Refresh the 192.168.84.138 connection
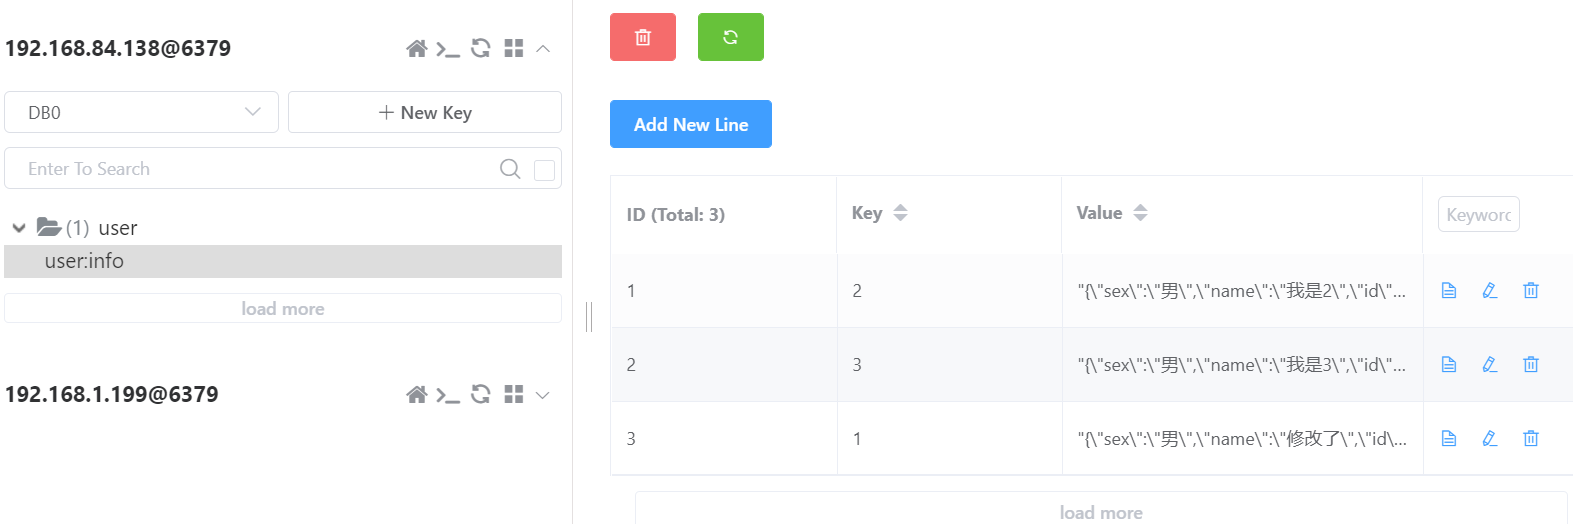The image size is (1573, 524). pyautogui.click(x=481, y=48)
